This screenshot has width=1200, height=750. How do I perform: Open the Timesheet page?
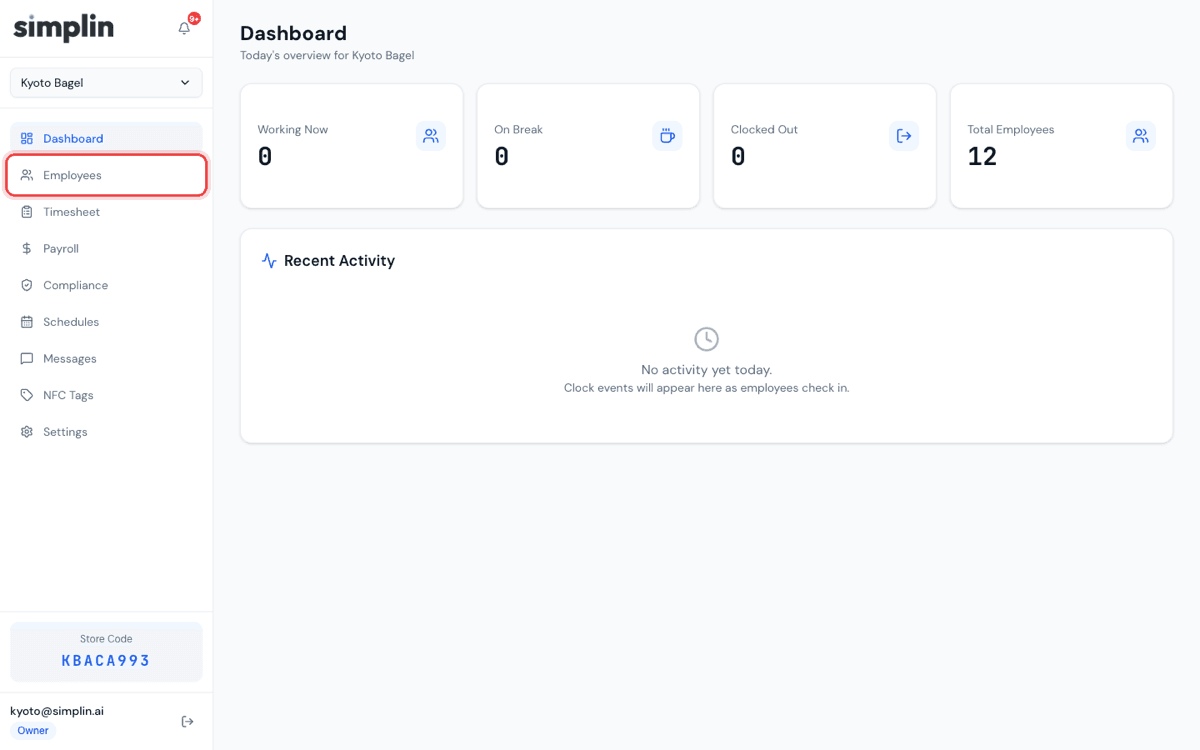(x=106, y=212)
